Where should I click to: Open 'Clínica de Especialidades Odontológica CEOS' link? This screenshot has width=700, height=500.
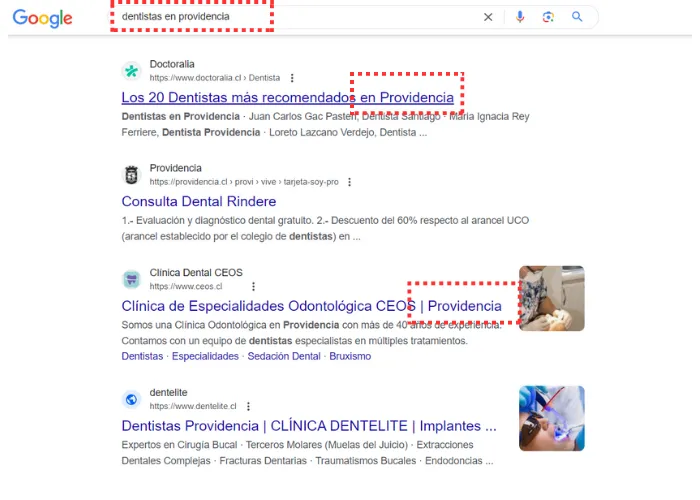click(x=312, y=306)
